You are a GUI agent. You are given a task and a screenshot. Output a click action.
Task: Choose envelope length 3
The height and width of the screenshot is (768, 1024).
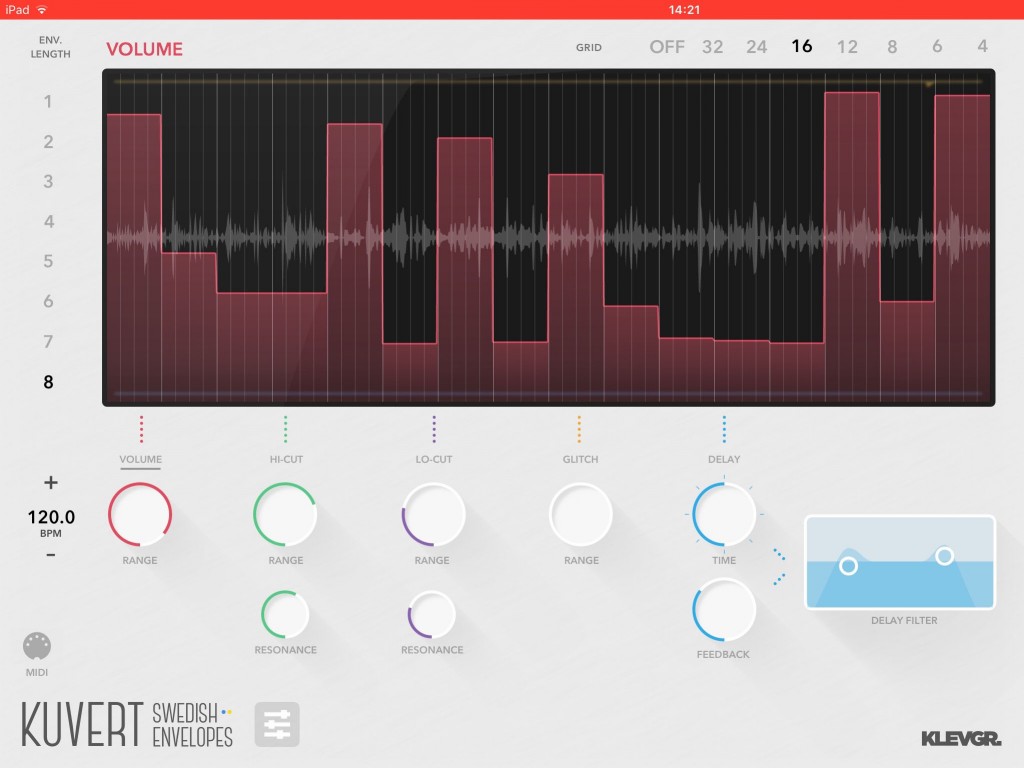tap(48, 182)
